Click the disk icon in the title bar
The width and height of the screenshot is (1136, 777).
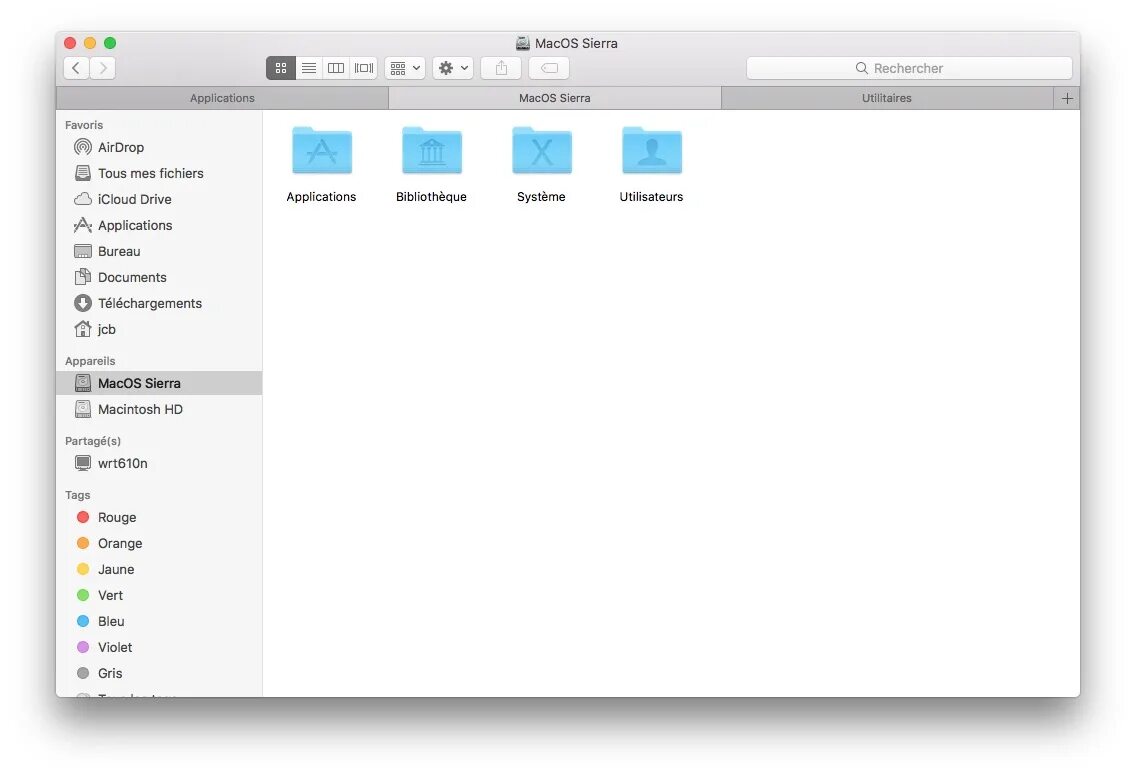point(522,43)
